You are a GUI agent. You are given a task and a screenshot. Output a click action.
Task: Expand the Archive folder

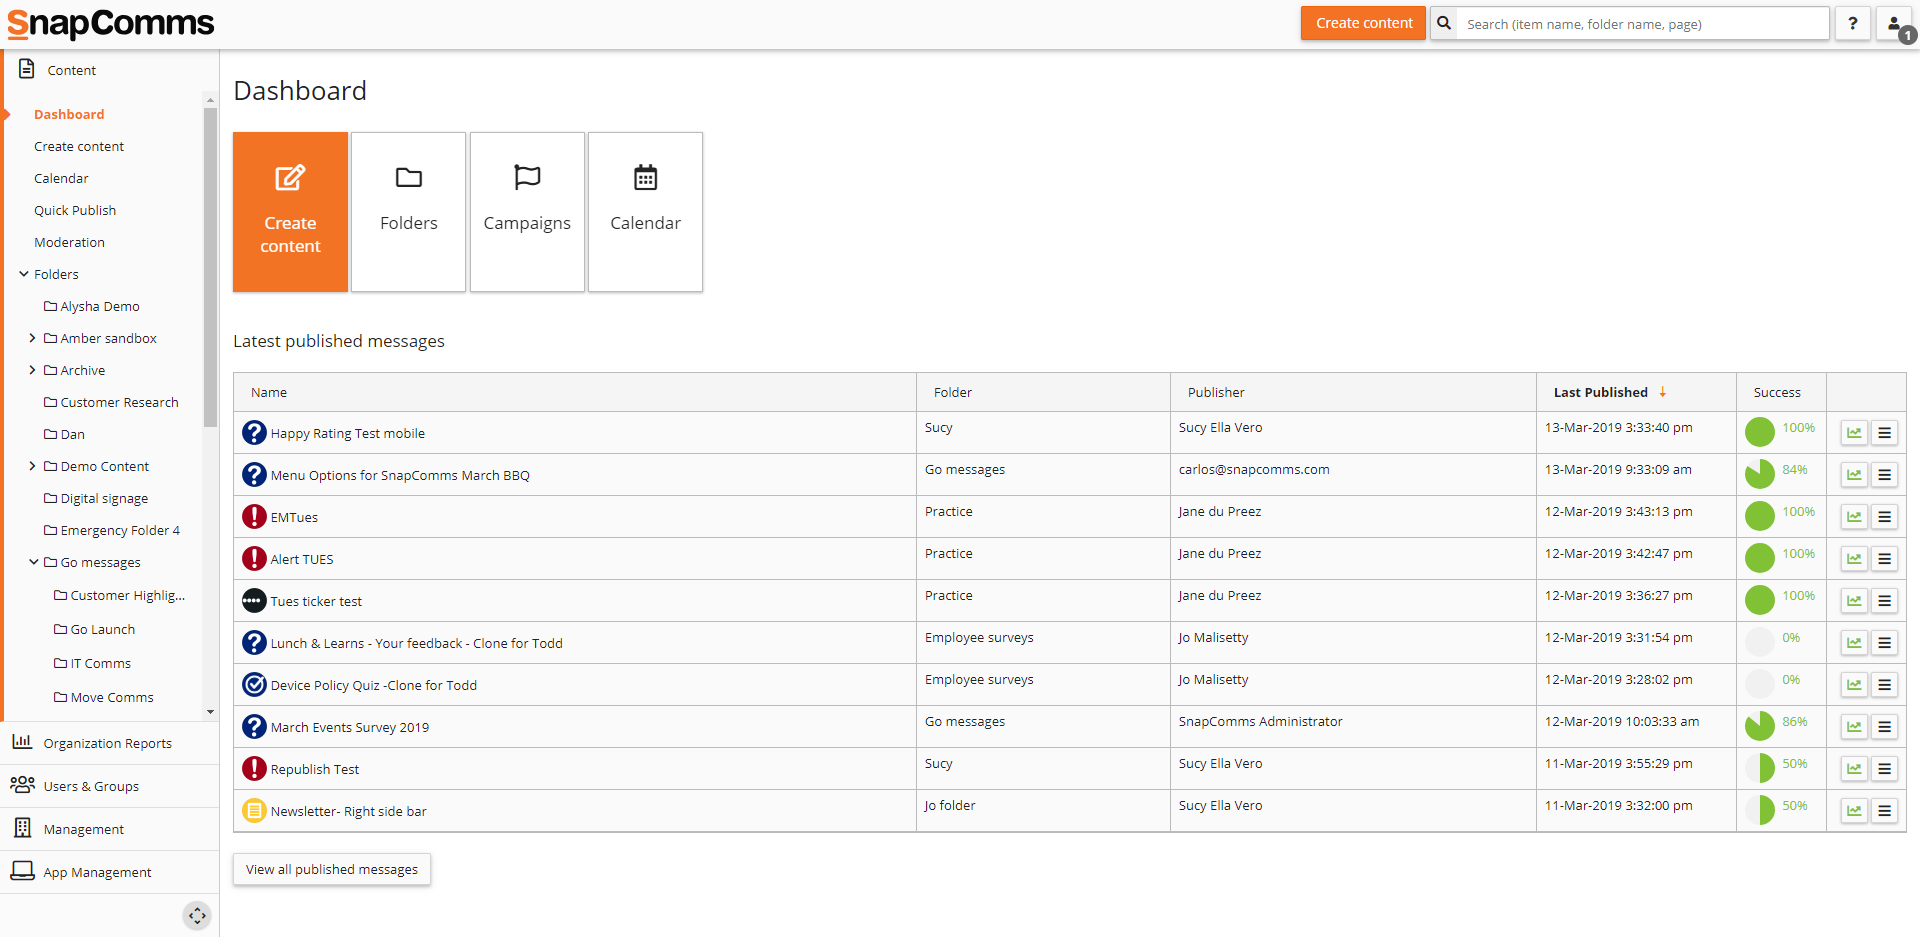coord(32,370)
